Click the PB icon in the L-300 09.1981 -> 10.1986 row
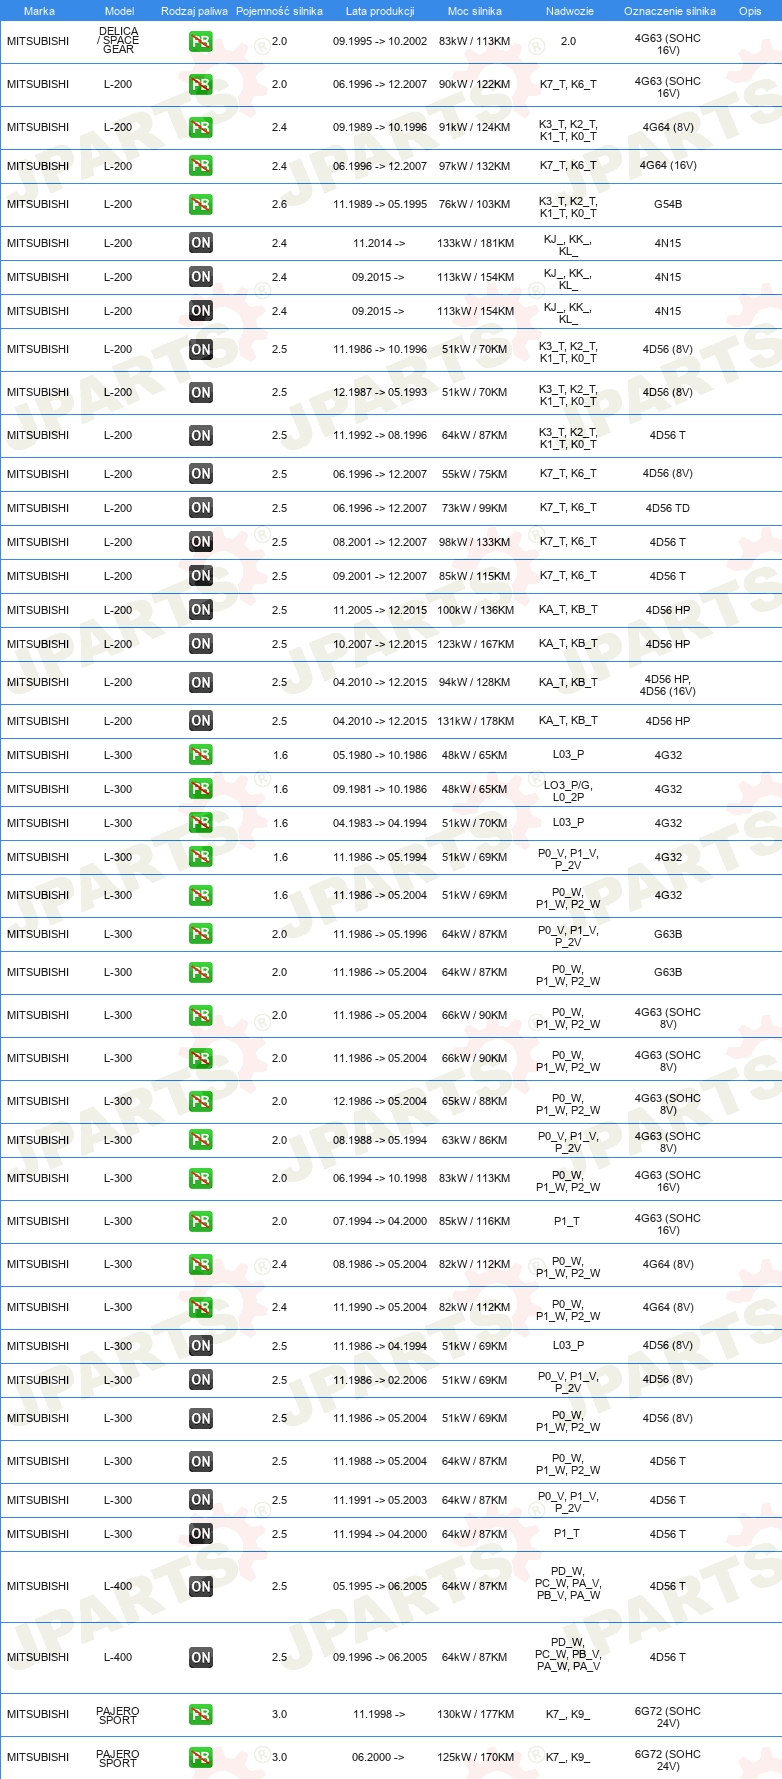 pyautogui.click(x=201, y=789)
